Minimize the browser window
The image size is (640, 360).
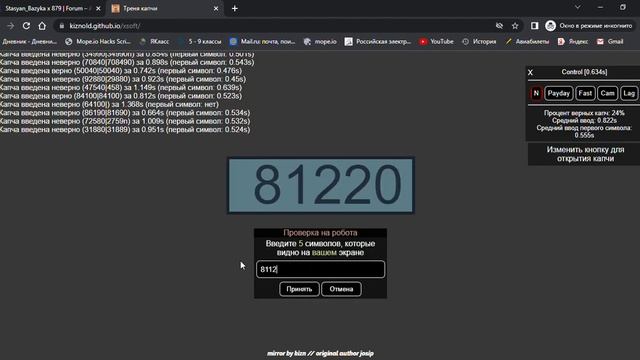(x=600, y=7)
